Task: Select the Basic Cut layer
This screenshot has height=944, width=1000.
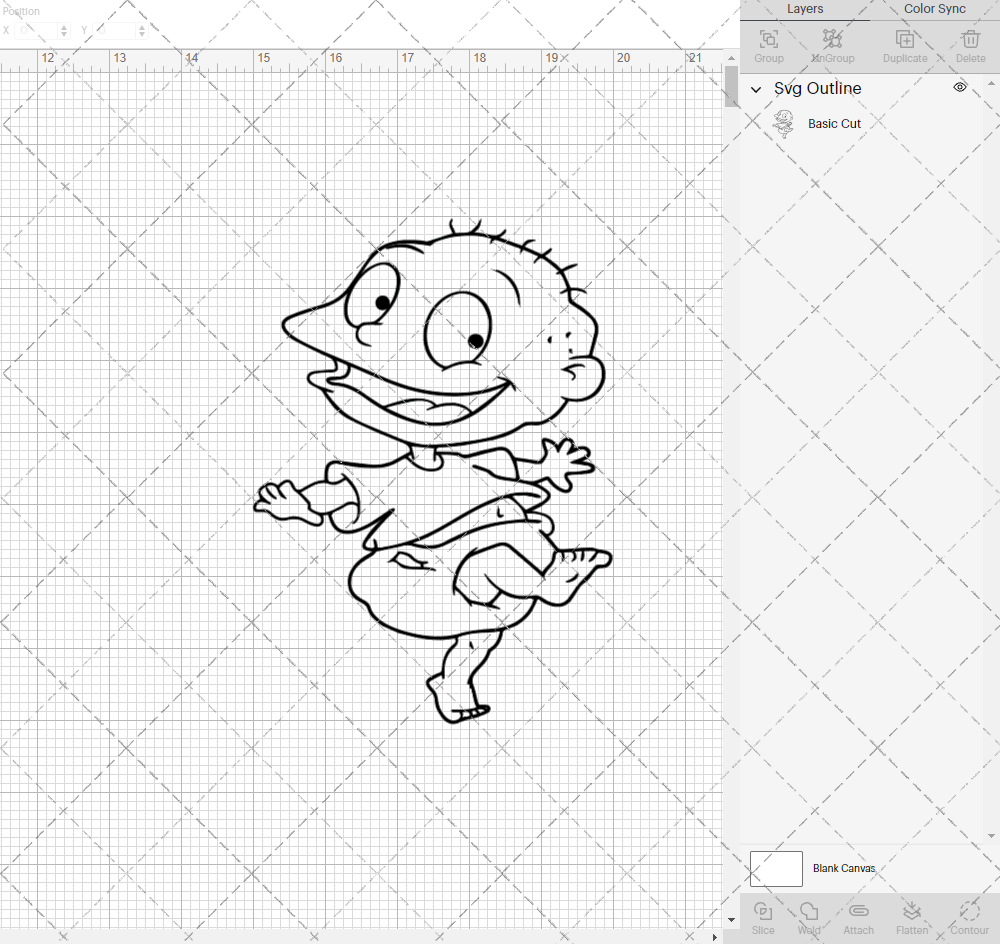Action: pyautogui.click(x=835, y=123)
